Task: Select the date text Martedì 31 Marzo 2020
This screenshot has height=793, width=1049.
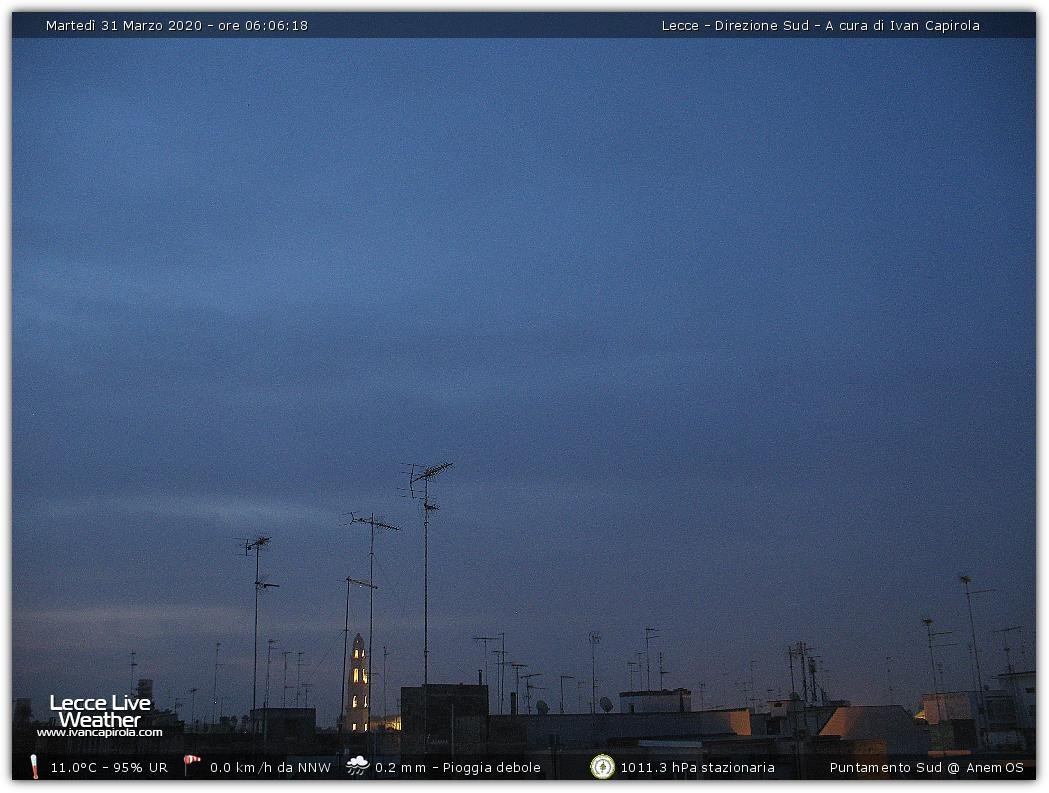Action: click(x=124, y=25)
